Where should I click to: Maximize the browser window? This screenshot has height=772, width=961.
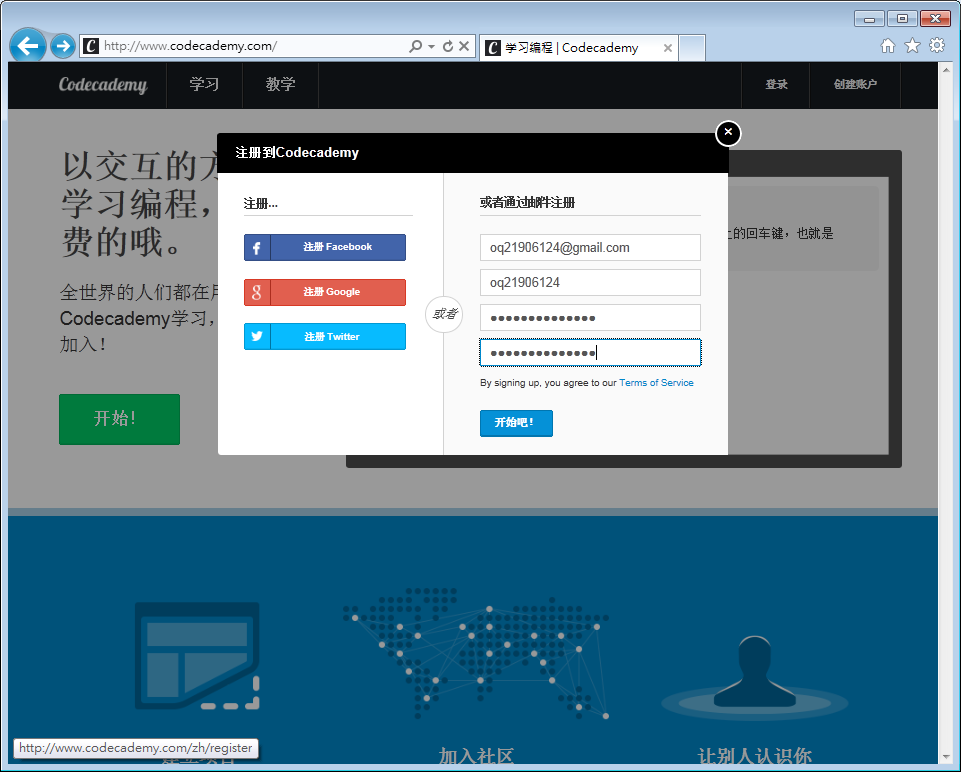pyautogui.click(x=902, y=19)
